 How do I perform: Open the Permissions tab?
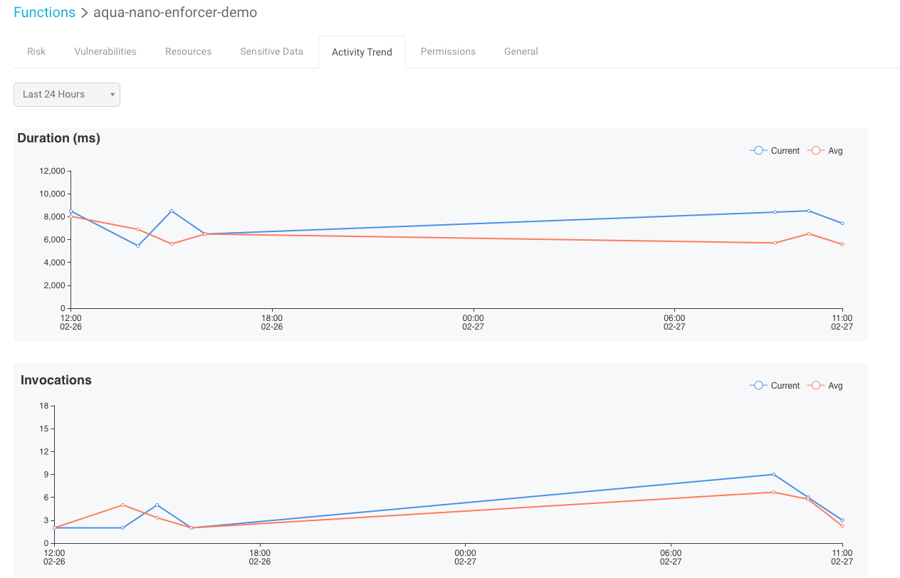pyautogui.click(x=448, y=52)
